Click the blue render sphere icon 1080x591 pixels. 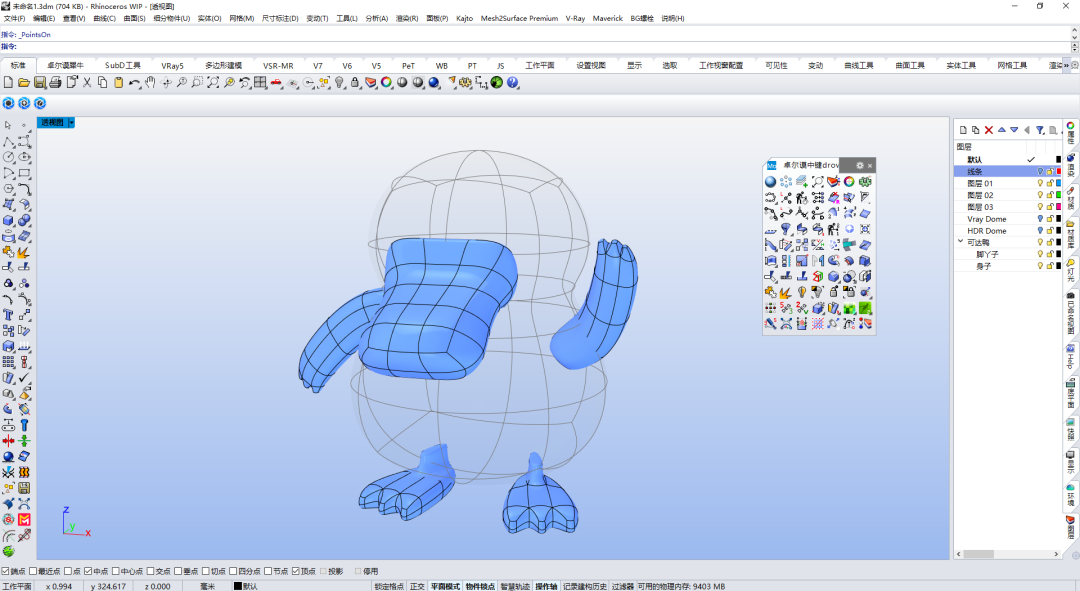[434, 83]
